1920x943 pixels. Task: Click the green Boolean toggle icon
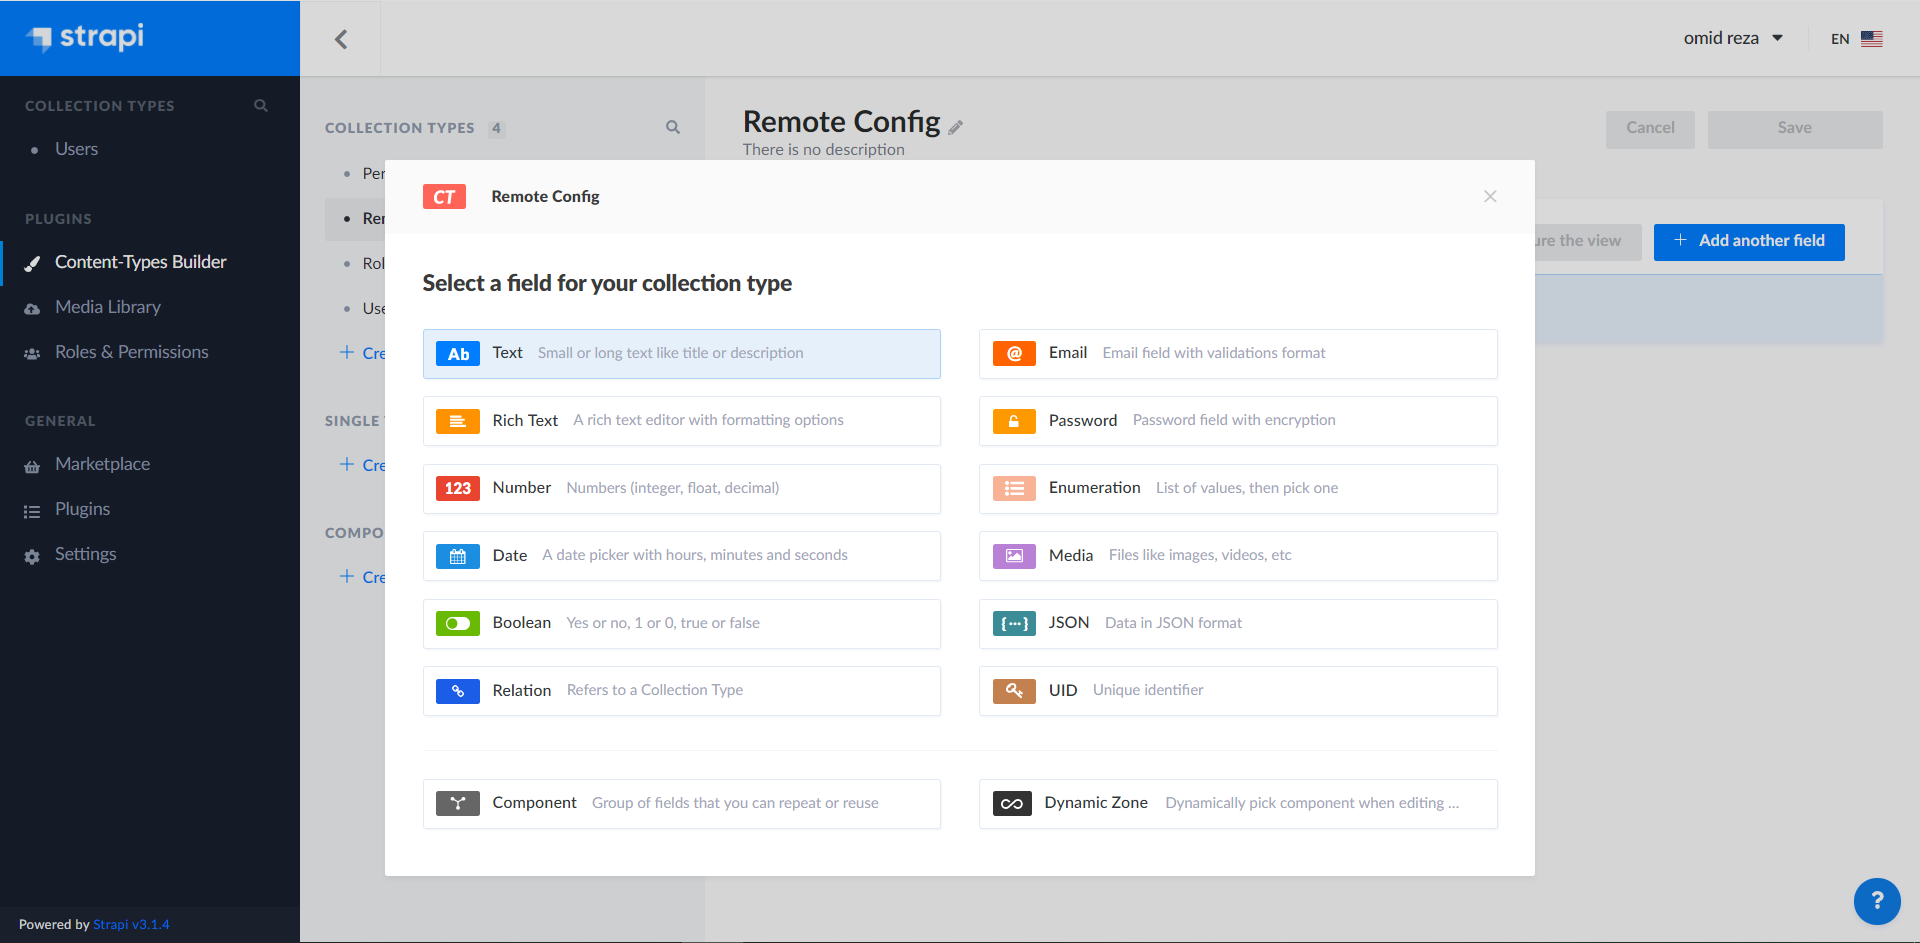(x=458, y=623)
